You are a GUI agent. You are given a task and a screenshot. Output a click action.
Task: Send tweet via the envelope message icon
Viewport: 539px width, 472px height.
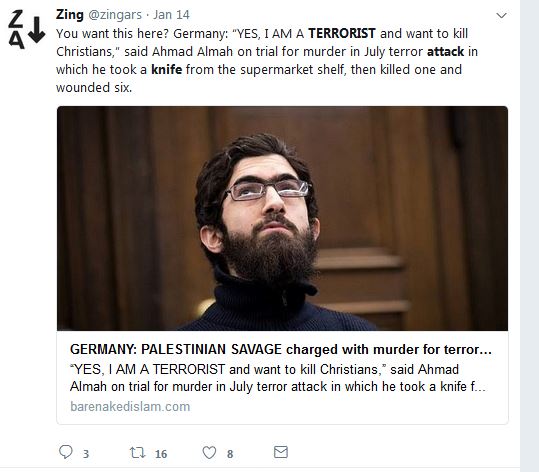click(x=281, y=452)
